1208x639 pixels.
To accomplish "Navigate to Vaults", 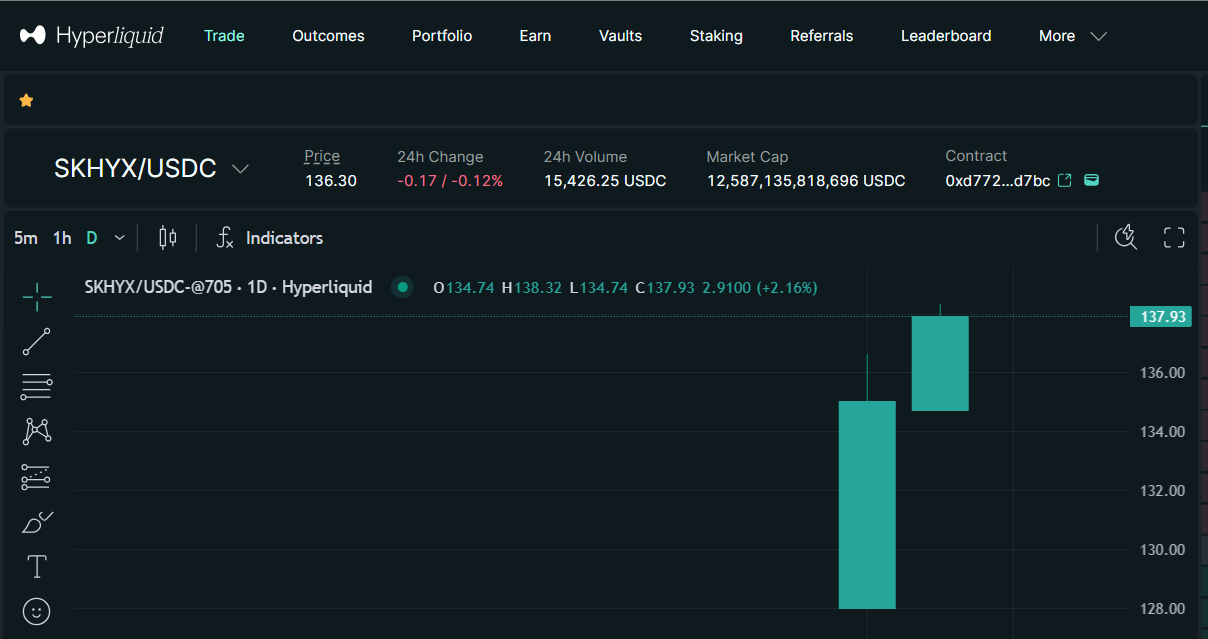I will click(x=620, y=36).
